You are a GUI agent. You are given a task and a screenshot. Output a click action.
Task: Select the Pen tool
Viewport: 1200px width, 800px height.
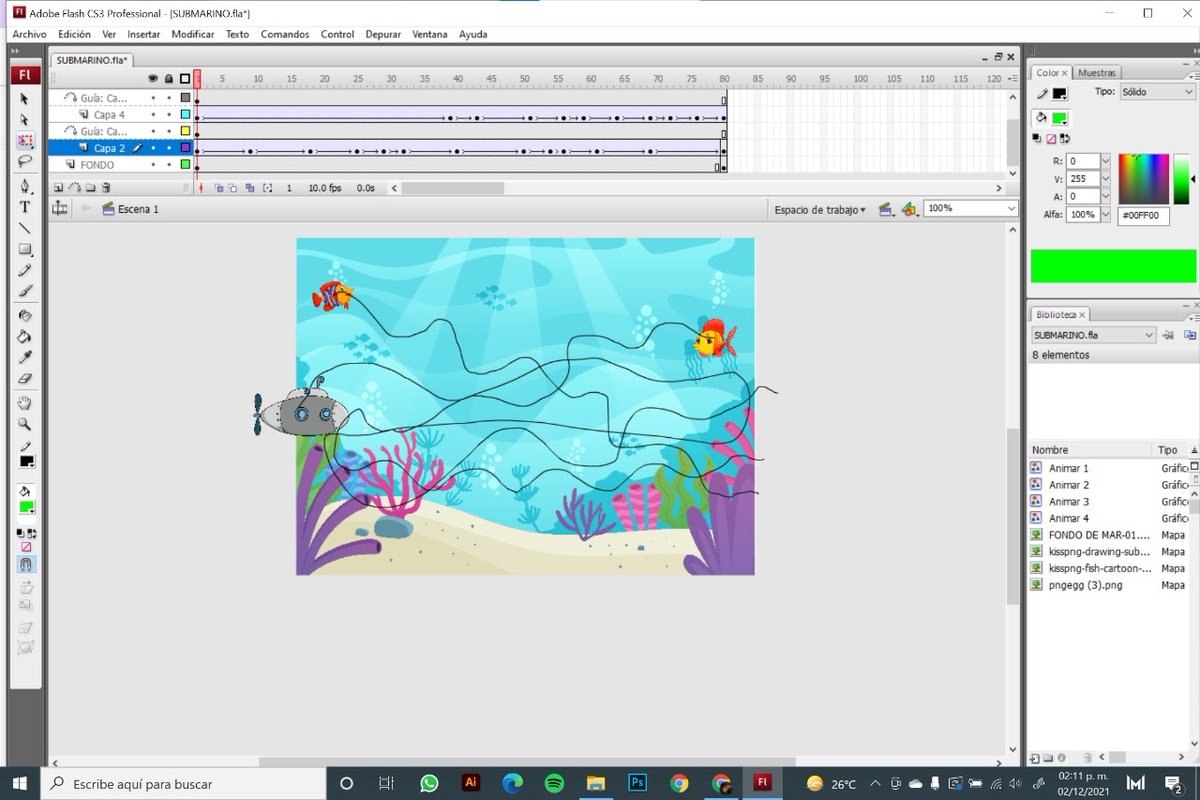25,187
